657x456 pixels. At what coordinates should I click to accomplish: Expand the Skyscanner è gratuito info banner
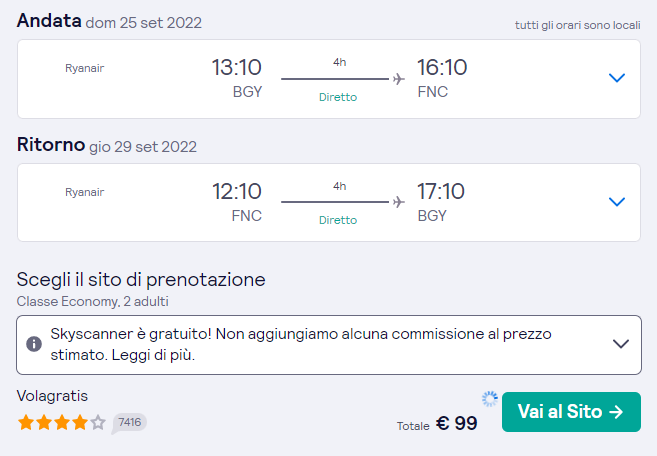tap(621, 344)
